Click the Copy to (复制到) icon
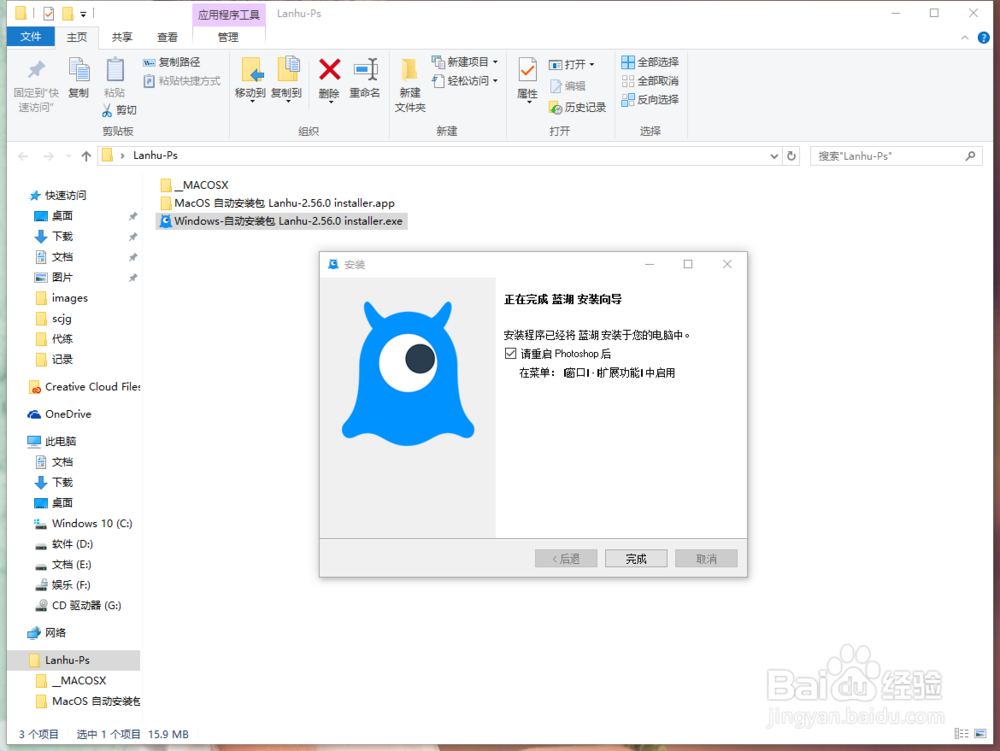Screen dimensions: 1000x751 click(x=288, y=70)
